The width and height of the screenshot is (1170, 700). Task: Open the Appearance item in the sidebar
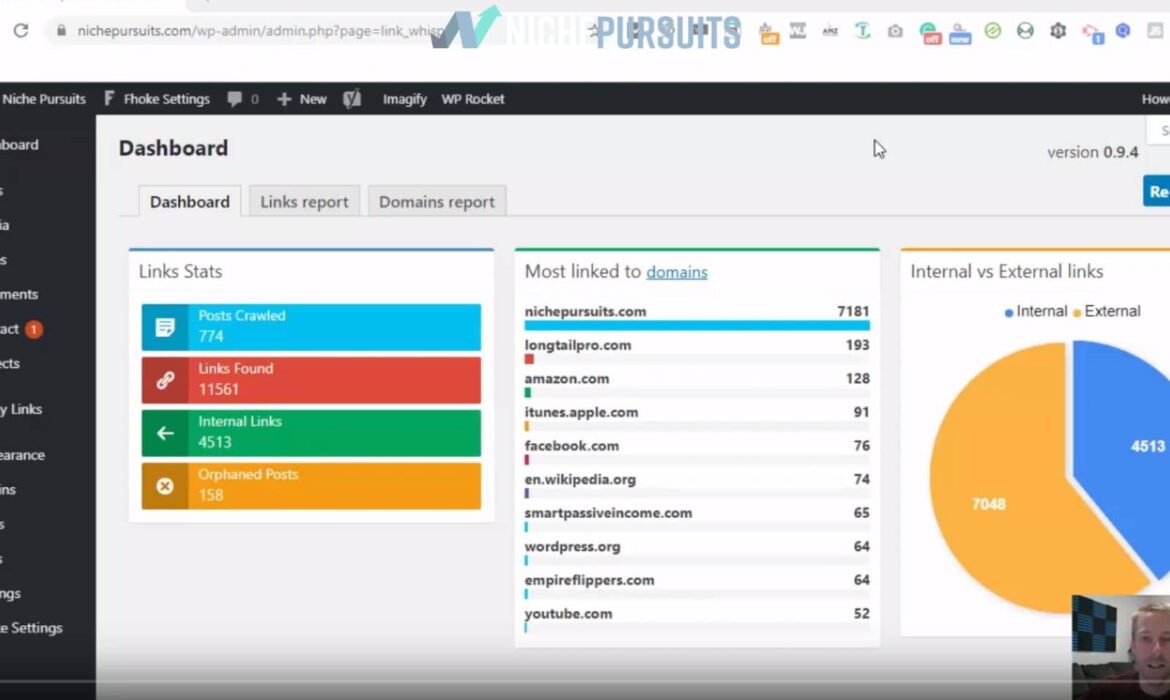pyautogui.click(x=22, y=454)
